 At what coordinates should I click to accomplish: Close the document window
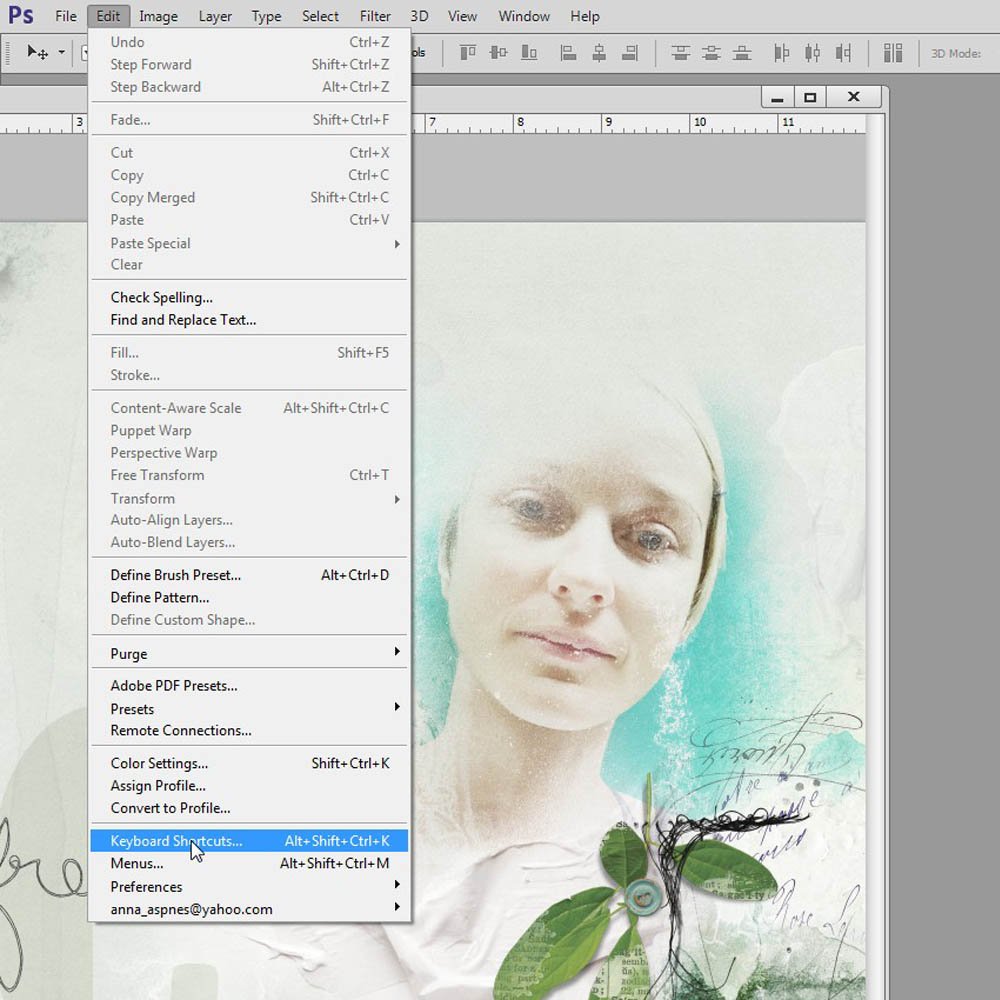854,97
